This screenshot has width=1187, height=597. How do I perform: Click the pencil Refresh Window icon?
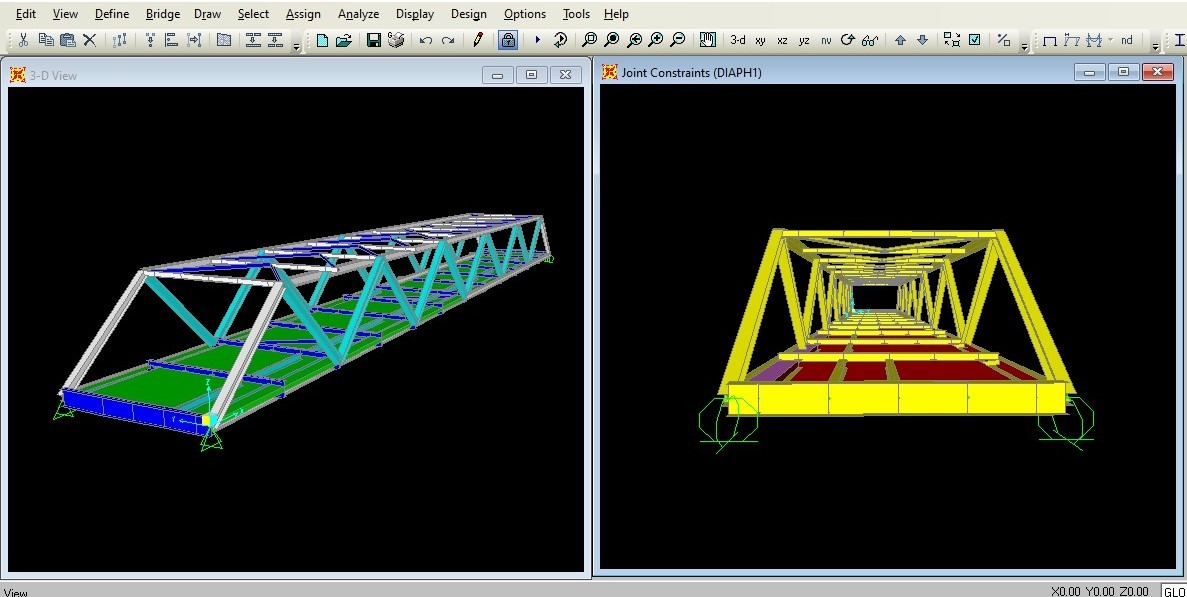pos(478,40)
